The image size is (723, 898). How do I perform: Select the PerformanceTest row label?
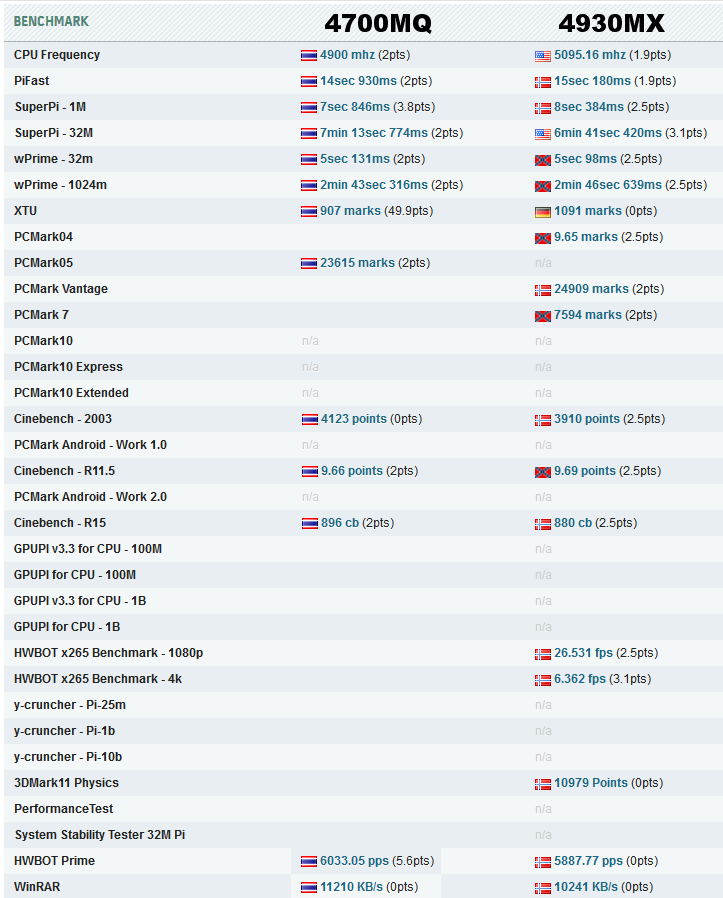tap(64, 809)
